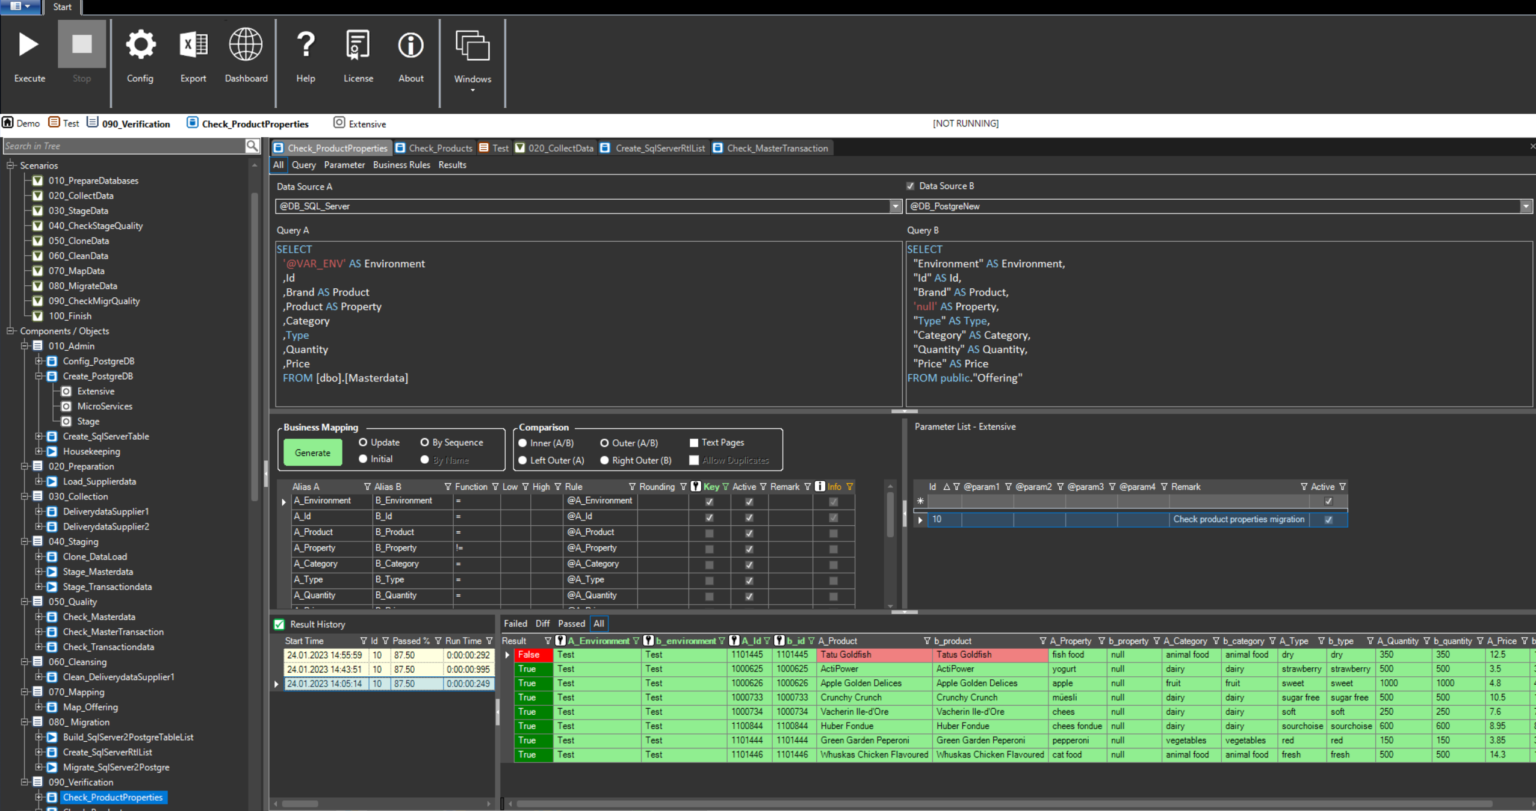Viewport: 1536px width, 811px height.
Task: Click the Execute play icon
Action: [x=29, y=45]
